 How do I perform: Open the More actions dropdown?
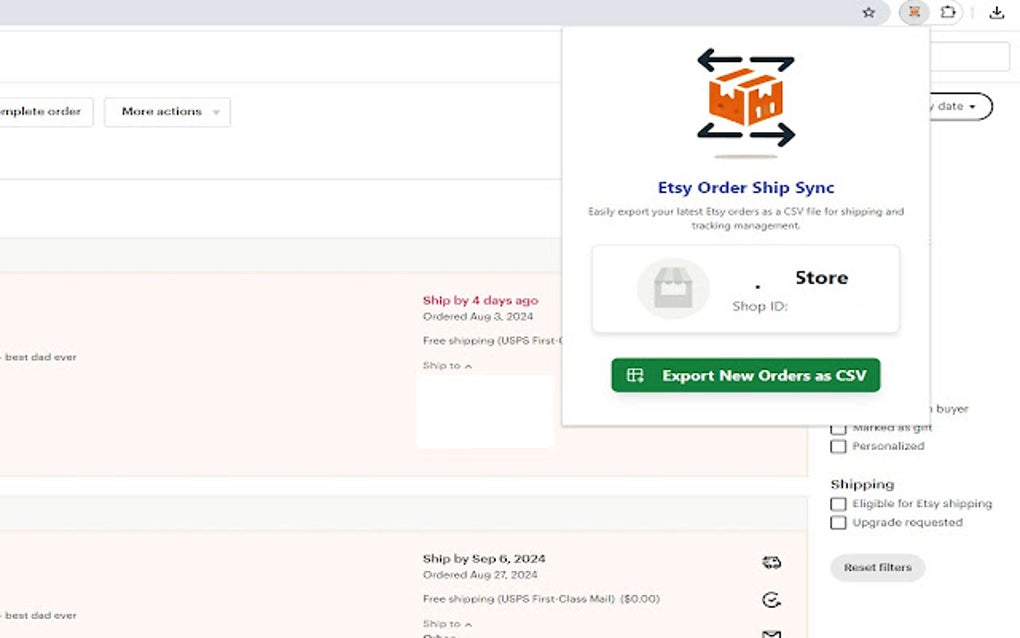[x=167, y=111]
